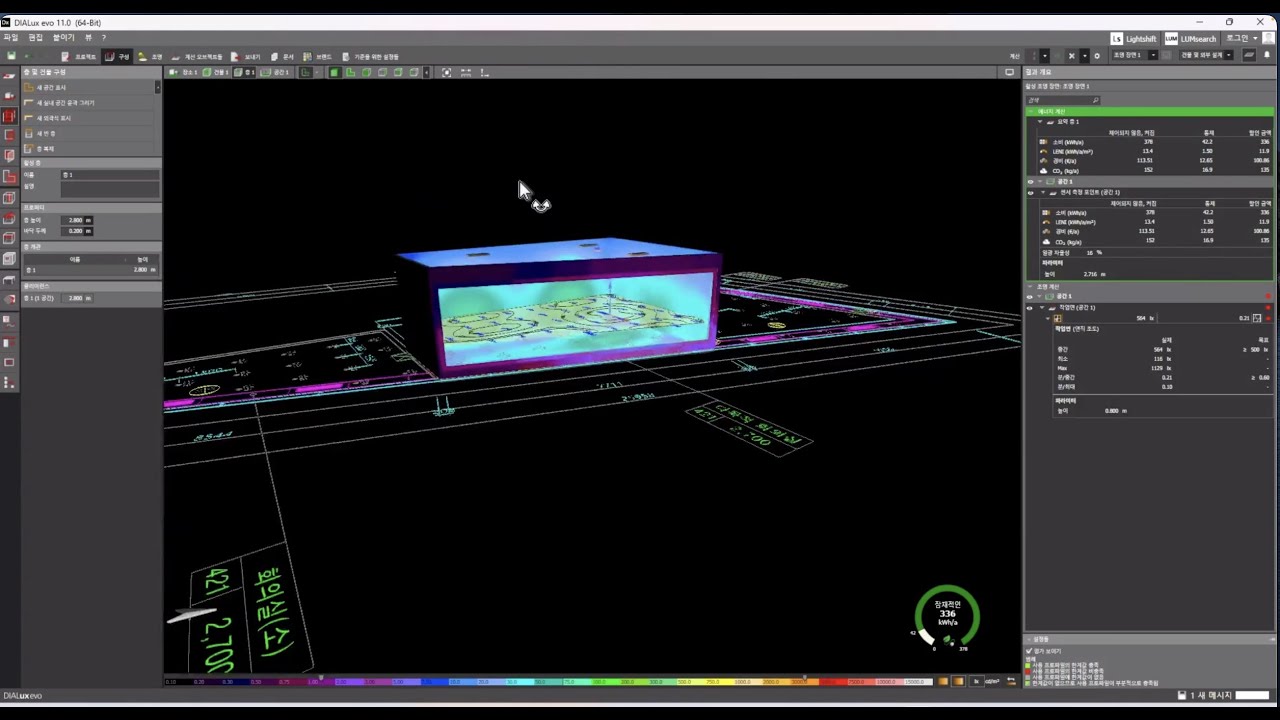Screen dimensions: 1280x720
Task: Open the 편집 (Edit) menu
Action: click(36, 37)
